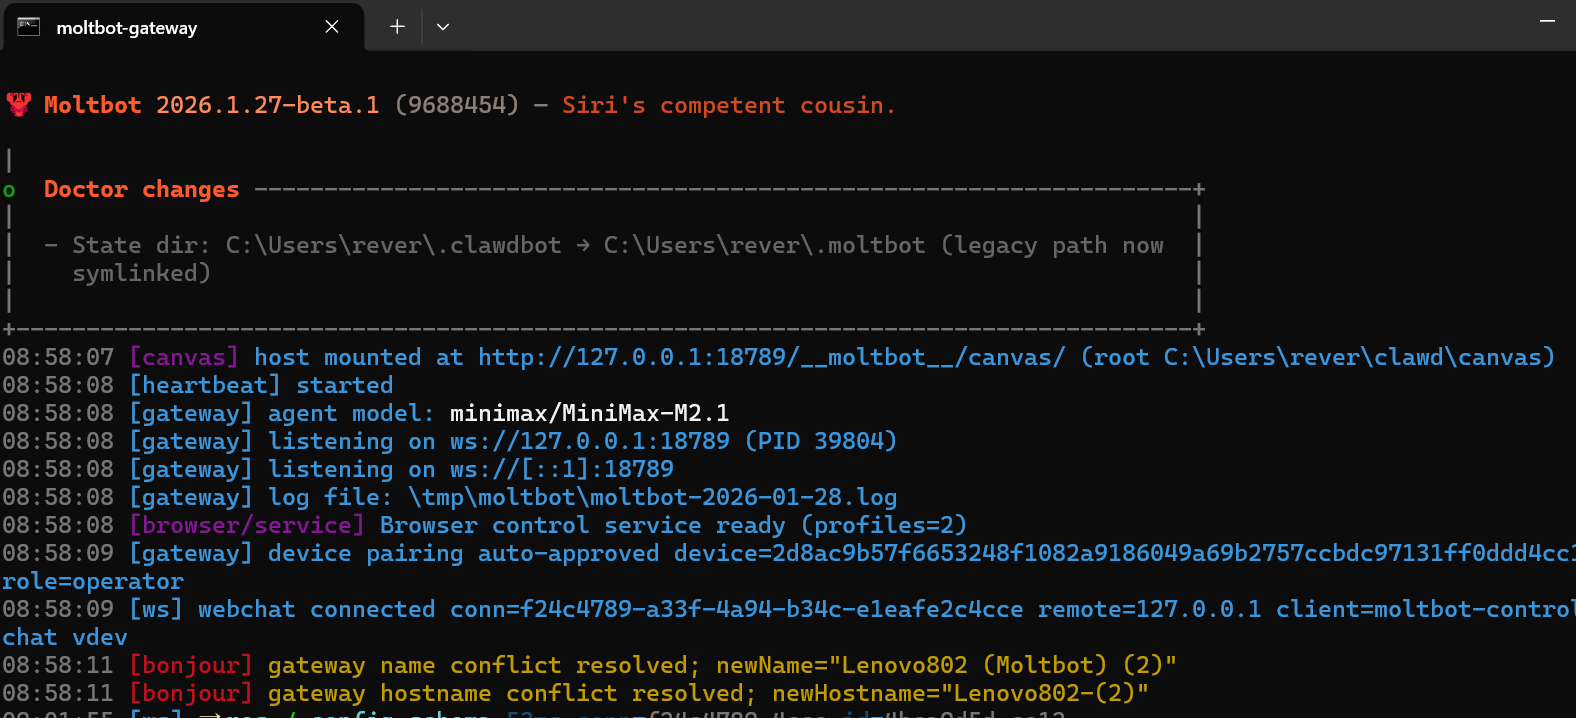The image size is (1576, 718).
Task: Select the moltbot-gateway tab title
Action: 127,28
